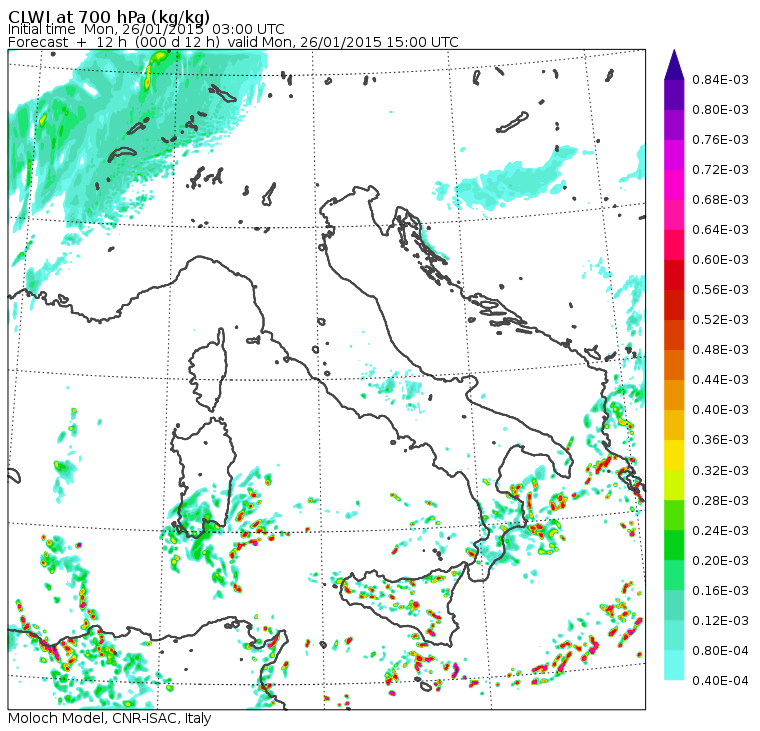Click the 0.28E-03 colorbar label
760x731 pixels.
click(720, 501)
